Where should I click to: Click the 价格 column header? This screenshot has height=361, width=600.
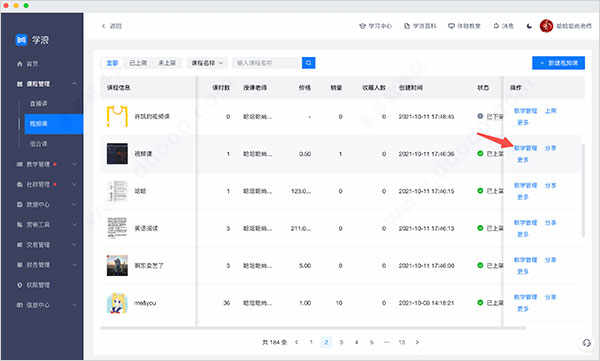(305, 88)
